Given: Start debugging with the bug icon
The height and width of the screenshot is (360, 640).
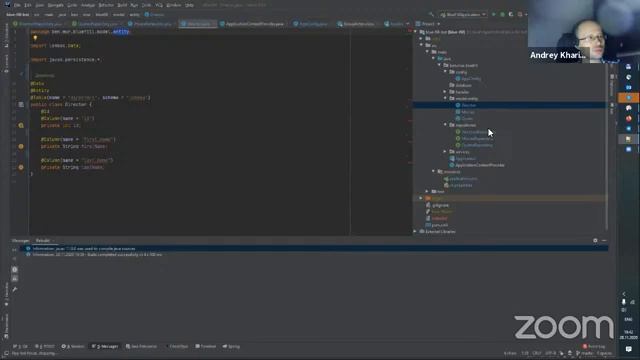Looking at the screenshot, I should (502, 14).
